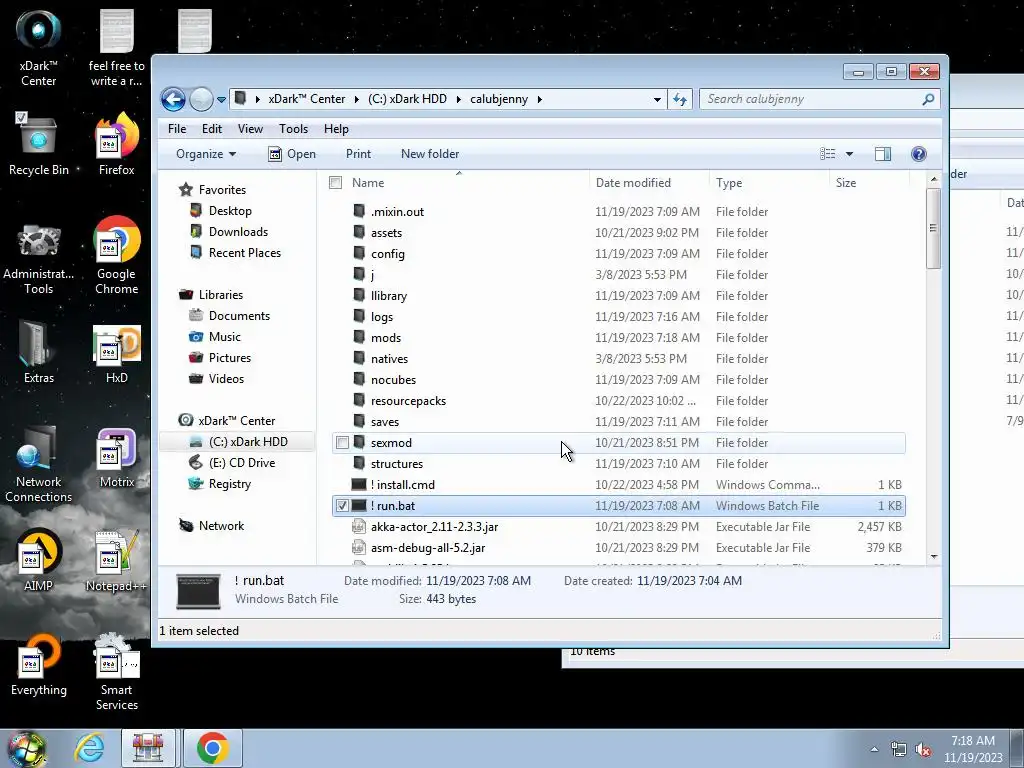Screen dimensions: 1024x768
Task: Open the Everything search shortcut
Action: coord(38,665)
